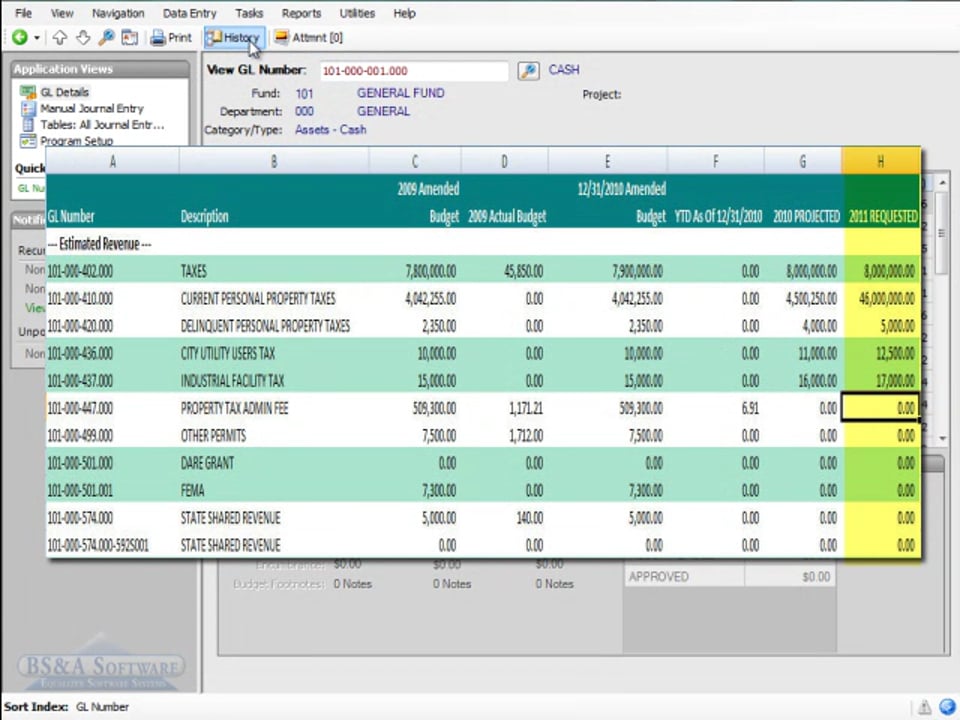The image size is (960, 720).
Task: Click the green back navigation arrow
Action: pos(19,38)
